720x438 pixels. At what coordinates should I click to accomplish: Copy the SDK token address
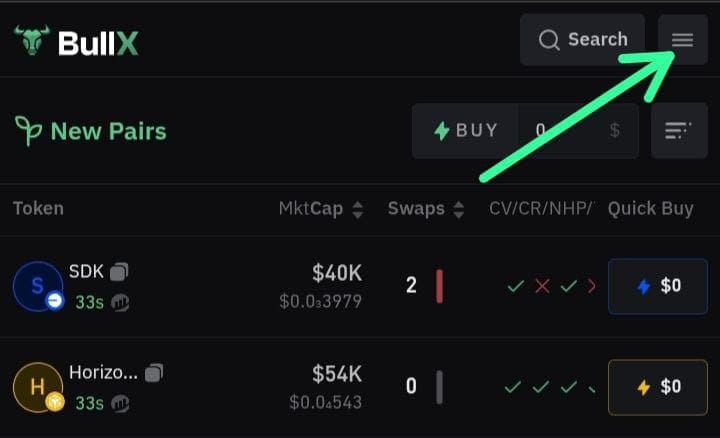[119, 272]
